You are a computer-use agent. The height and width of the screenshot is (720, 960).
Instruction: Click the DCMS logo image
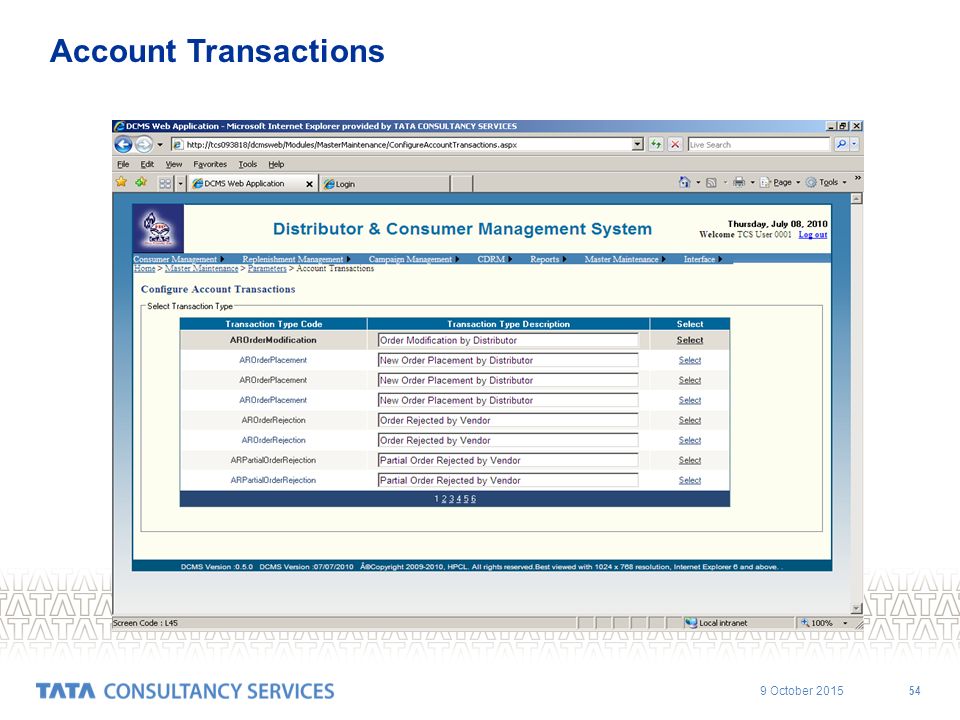158,228
